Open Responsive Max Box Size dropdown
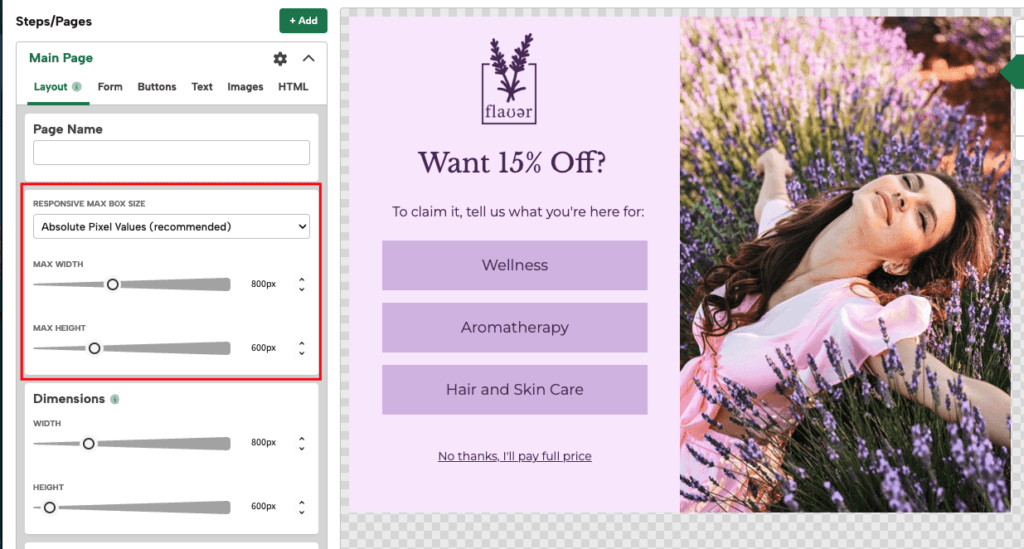This screenshot has height=549, width=1024. click(x=171, y=227)
